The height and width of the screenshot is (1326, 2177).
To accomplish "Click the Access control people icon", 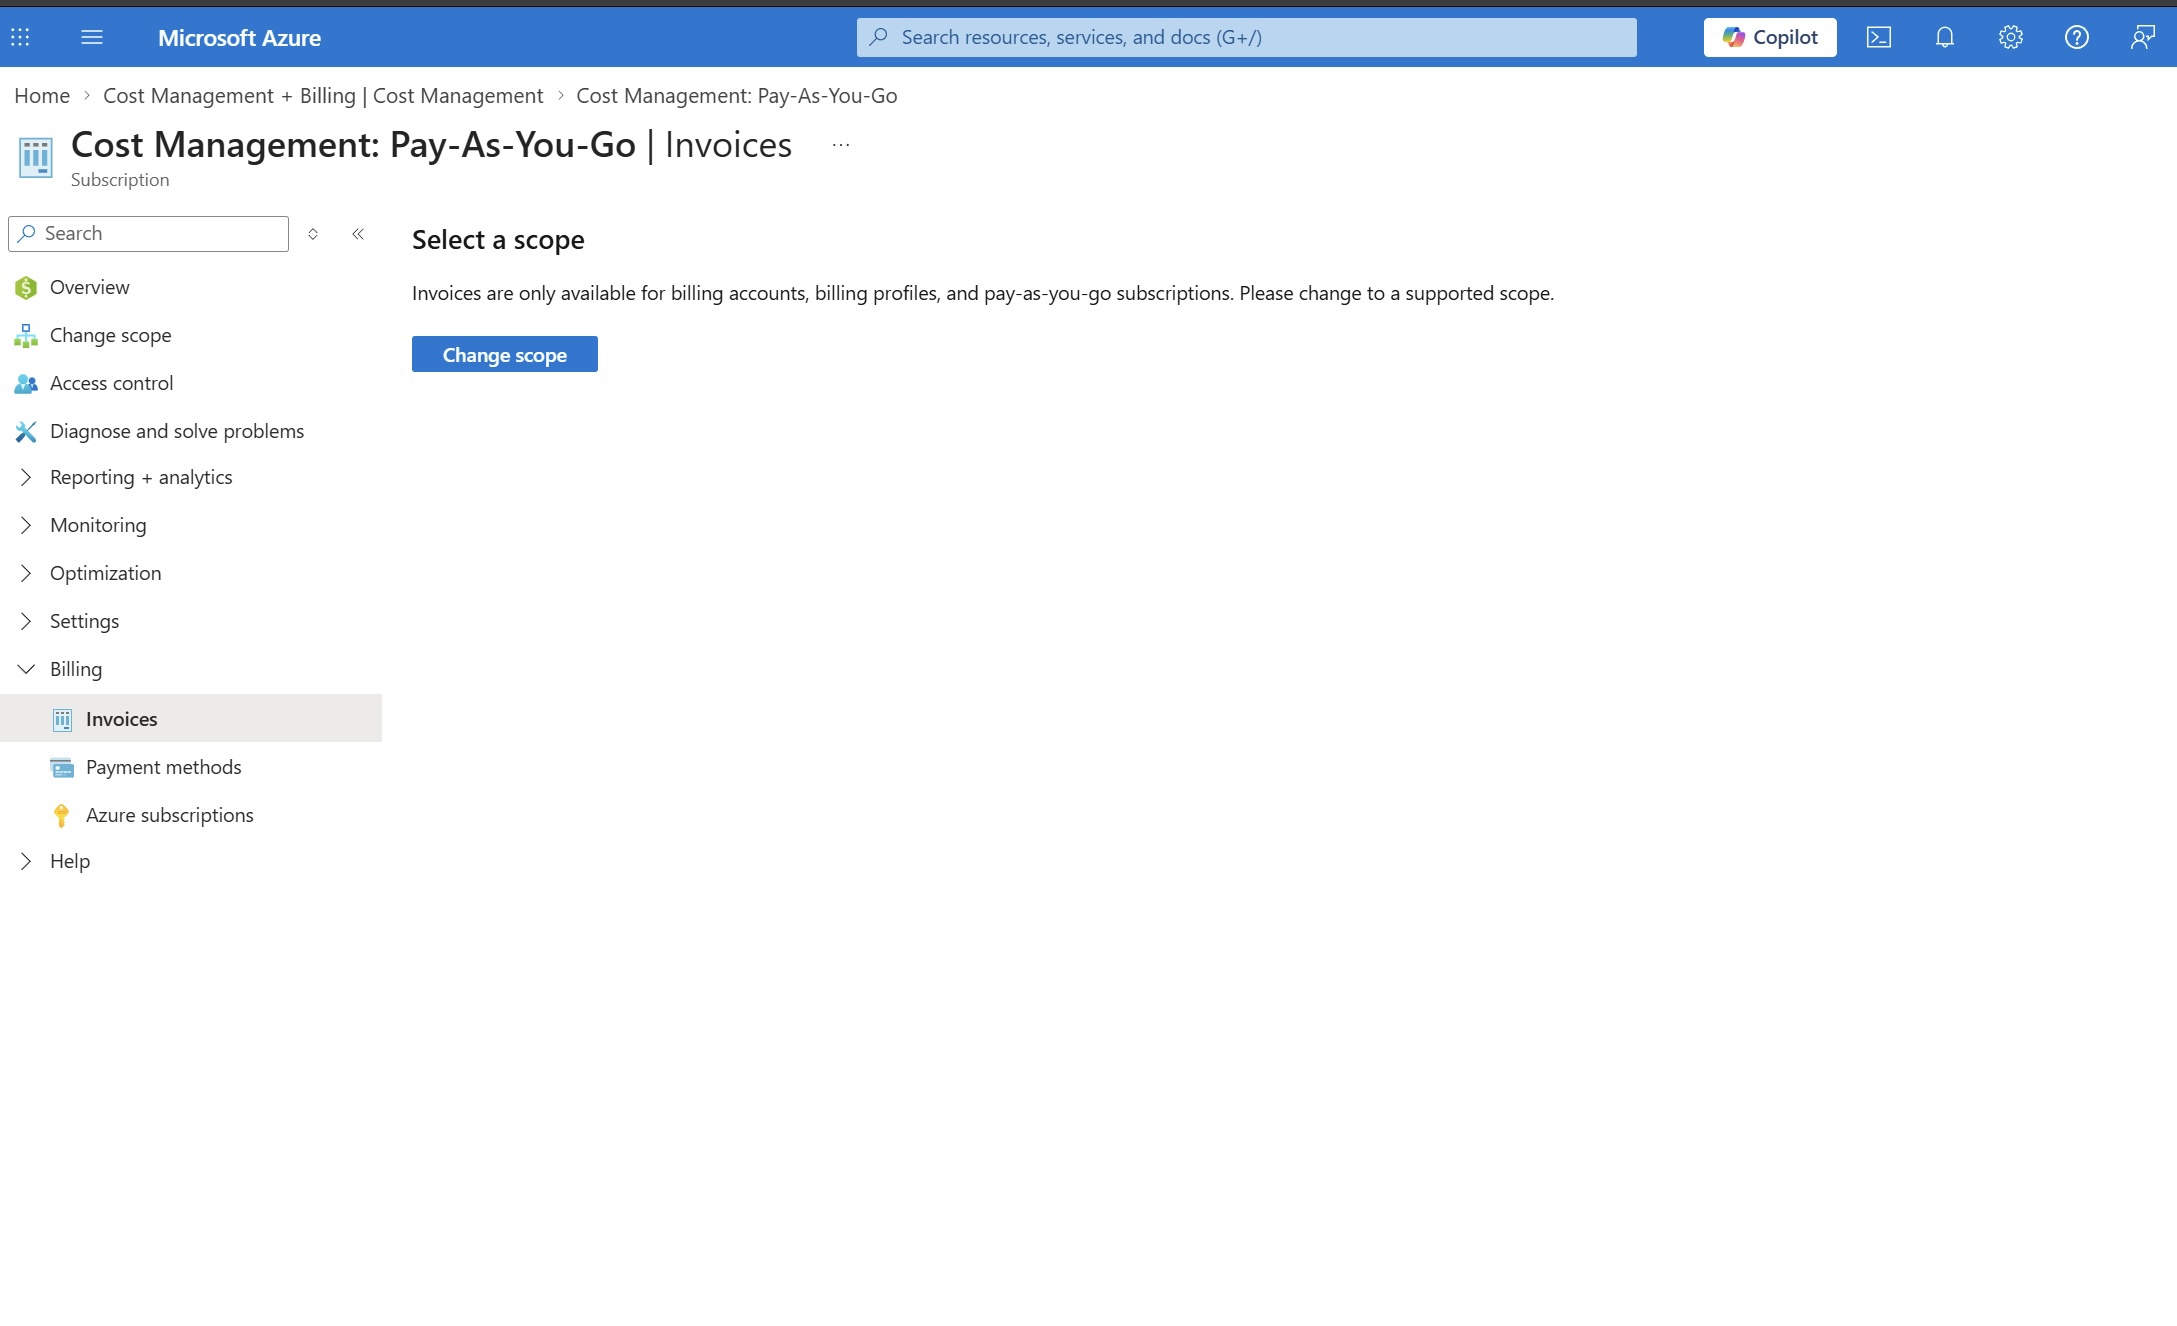I will pos(26,384).
